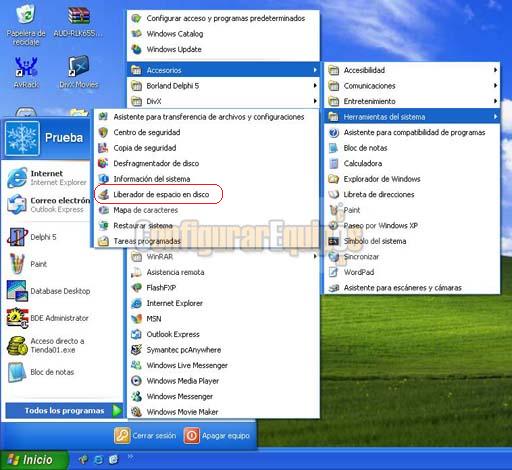
Task: Open Información del sistema
Action: click(x=206, y=179)
